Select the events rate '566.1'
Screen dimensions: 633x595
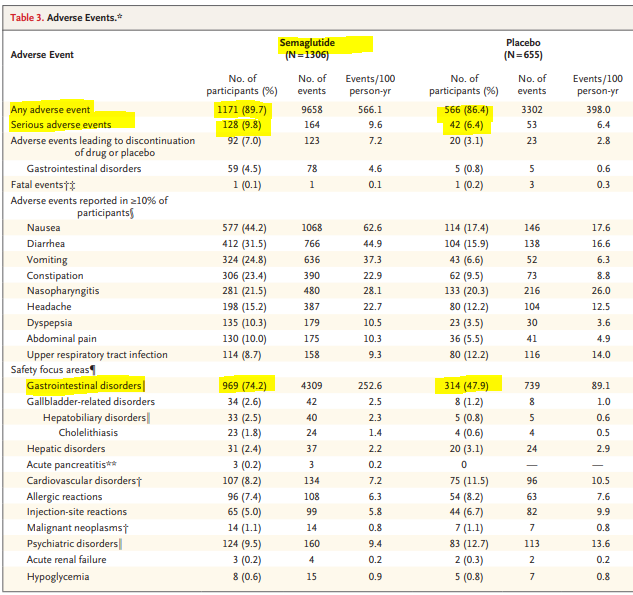point(370,110)
